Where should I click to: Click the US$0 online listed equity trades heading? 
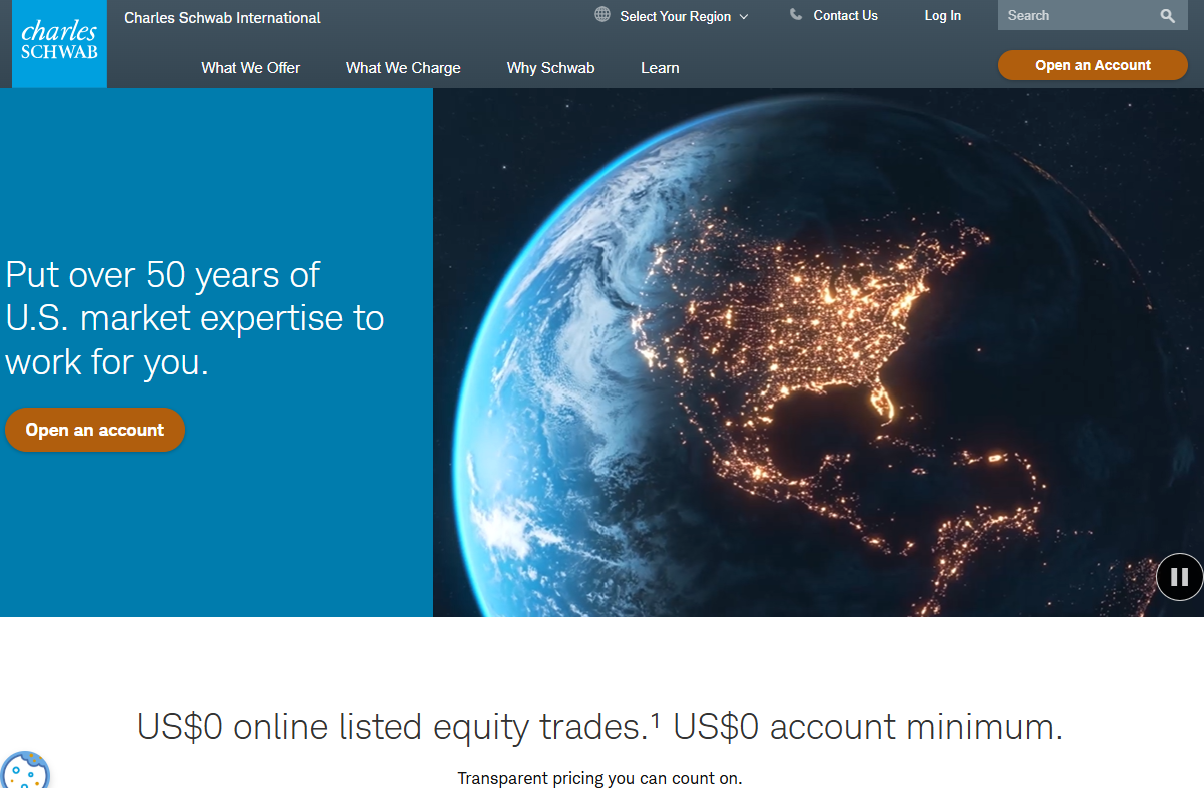600,726
